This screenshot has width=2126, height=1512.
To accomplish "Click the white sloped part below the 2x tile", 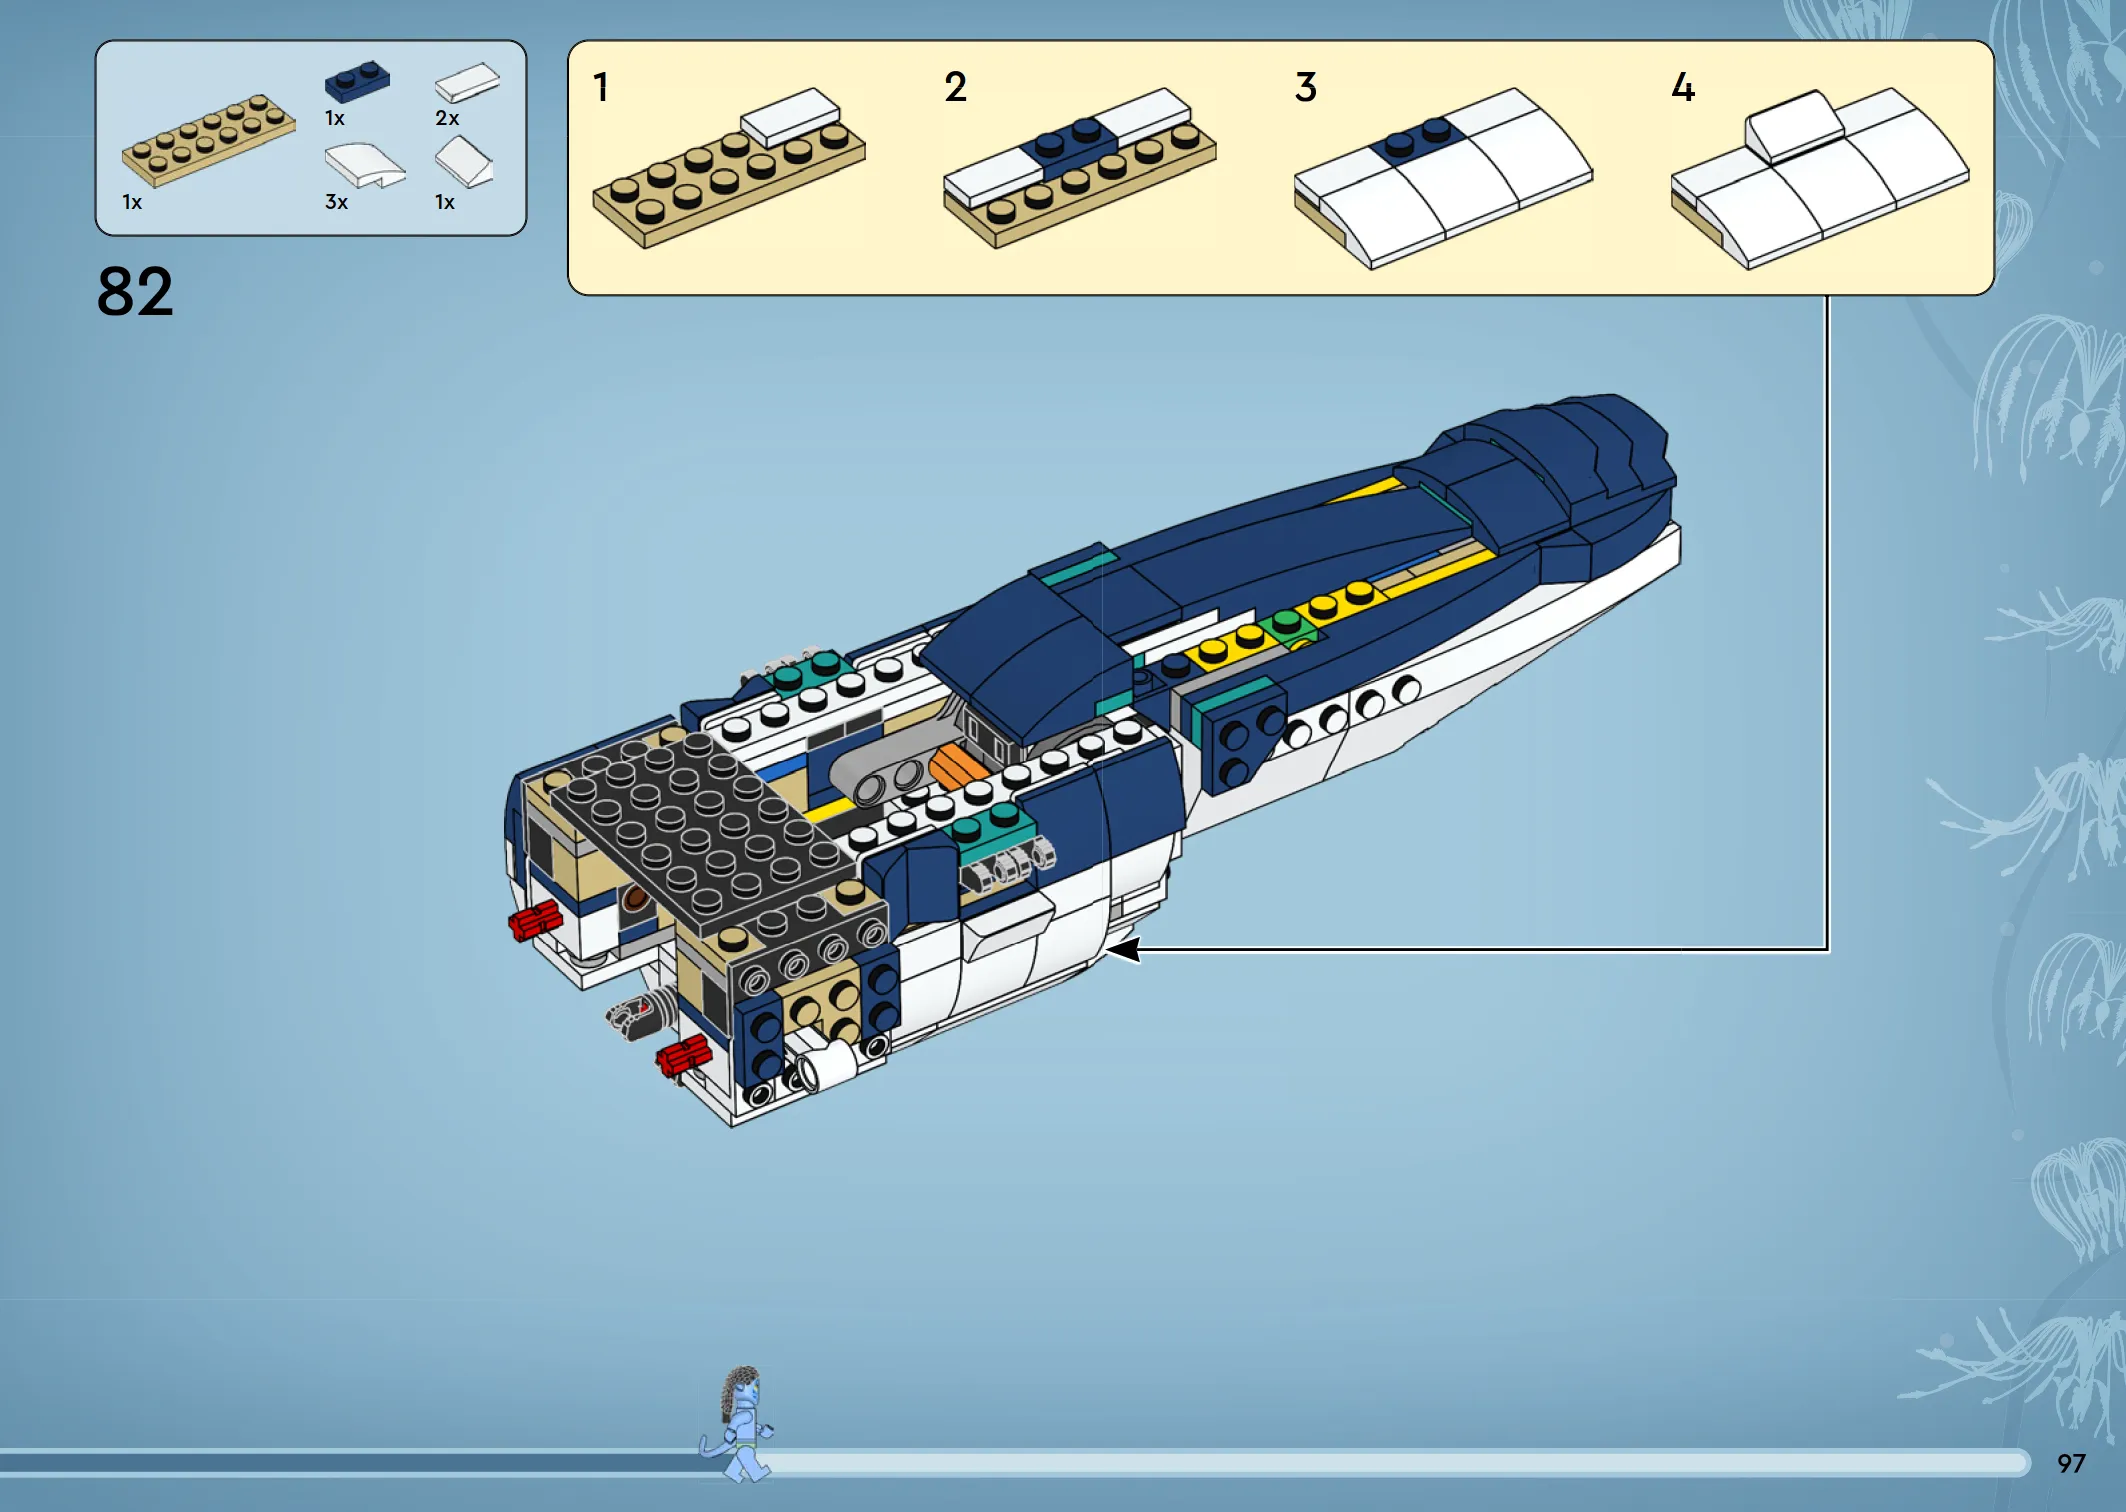I will pyautogui.click(x=464, y=162).
